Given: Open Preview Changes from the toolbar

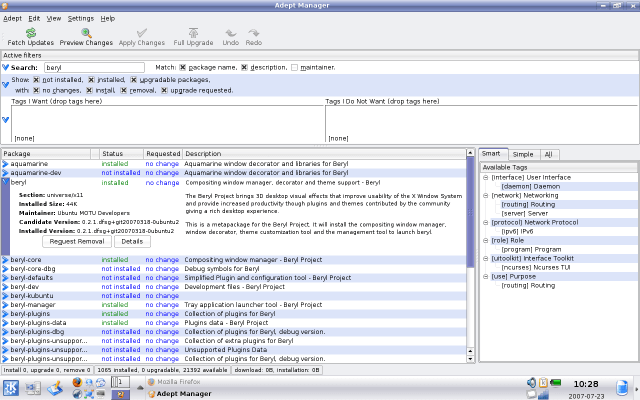Looking at the screenshot, I should (86, 33).
